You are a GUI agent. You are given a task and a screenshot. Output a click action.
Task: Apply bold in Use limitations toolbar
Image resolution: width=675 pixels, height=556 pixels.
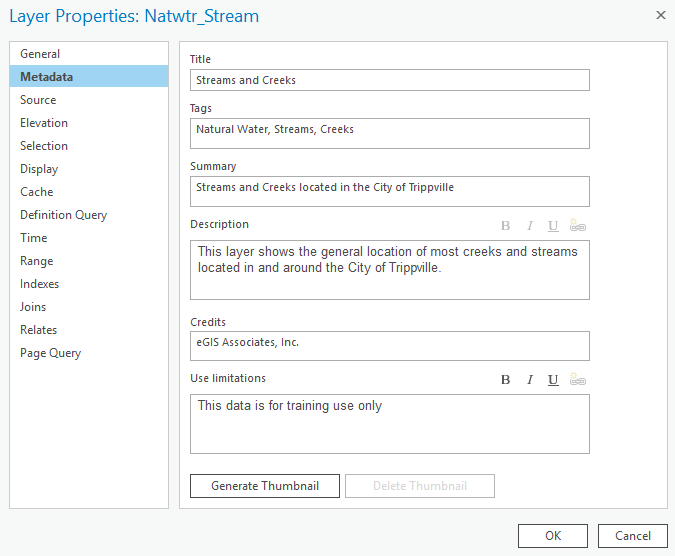(x=505, y=380)
